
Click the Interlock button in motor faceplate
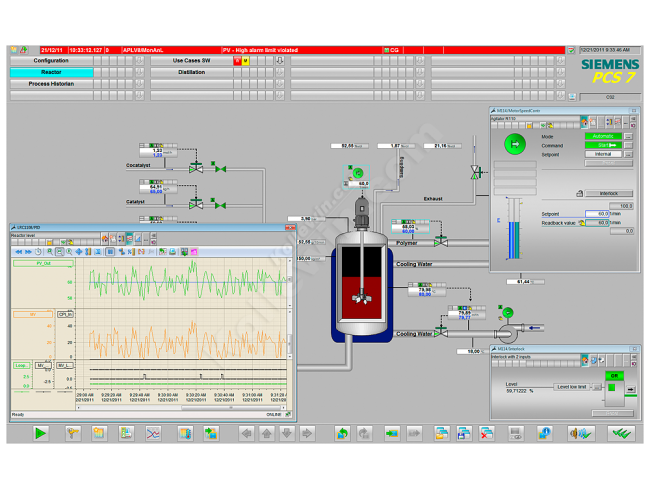609,193
